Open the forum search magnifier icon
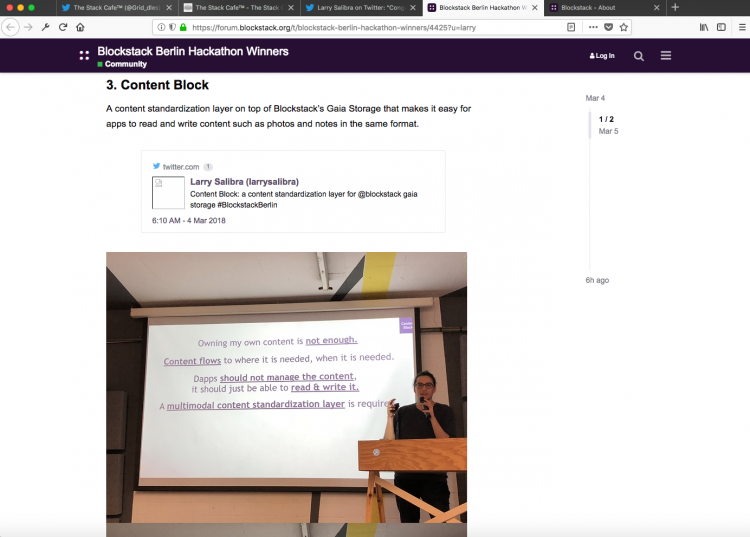 (x=639, y=56)
